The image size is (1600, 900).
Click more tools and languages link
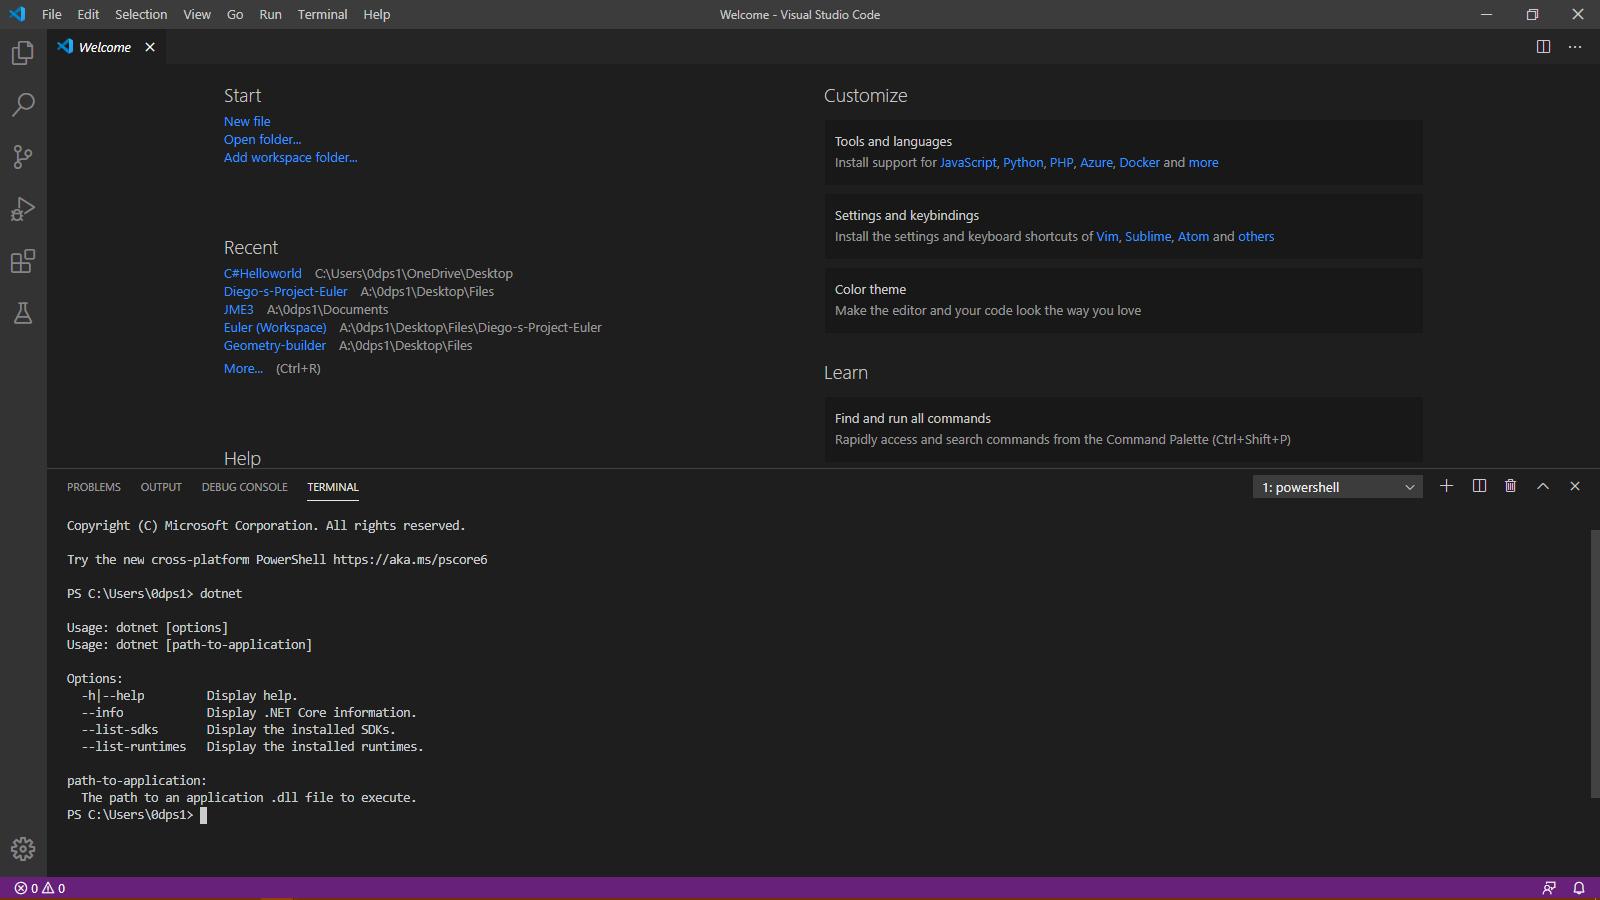[1203, 162]
